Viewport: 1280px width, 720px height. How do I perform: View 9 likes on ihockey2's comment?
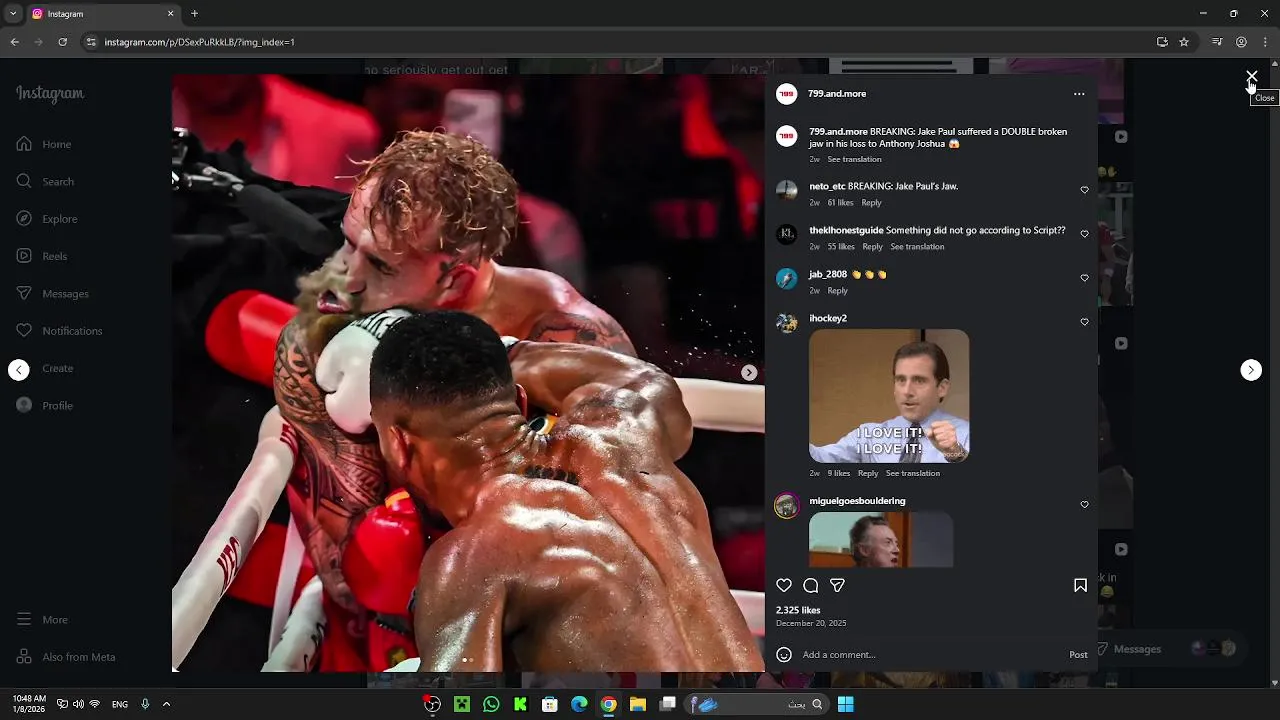coord(839,473)
